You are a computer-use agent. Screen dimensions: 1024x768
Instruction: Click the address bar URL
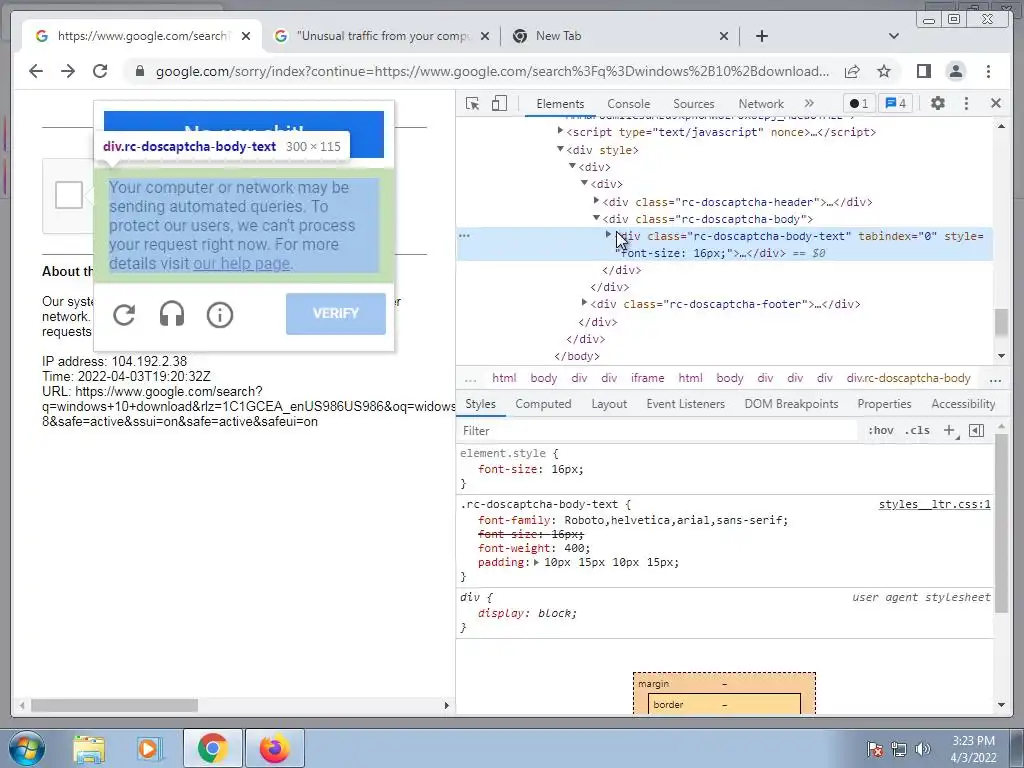pyautogui.click(x=492, y=71)
